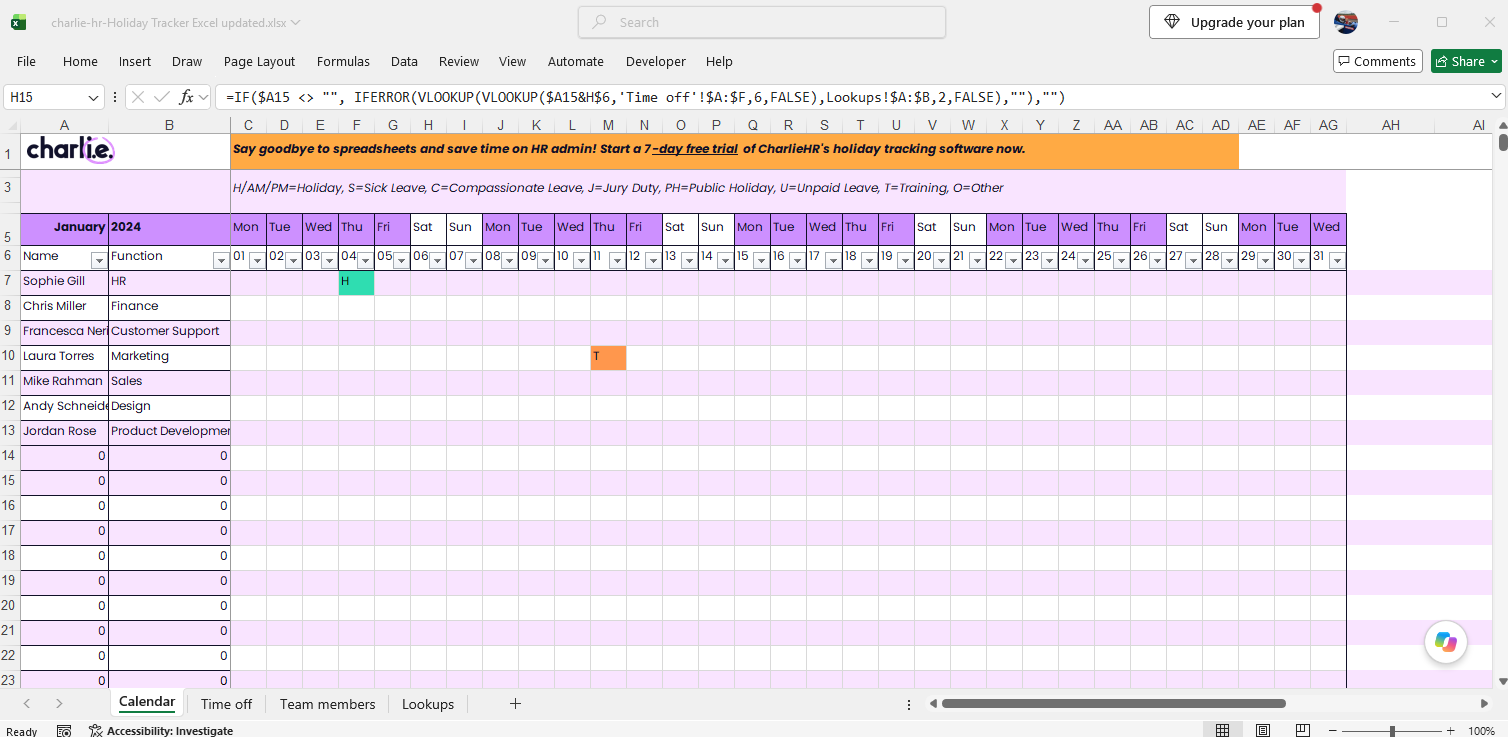Click the zoom slider handle

(x=1391, y=731)
